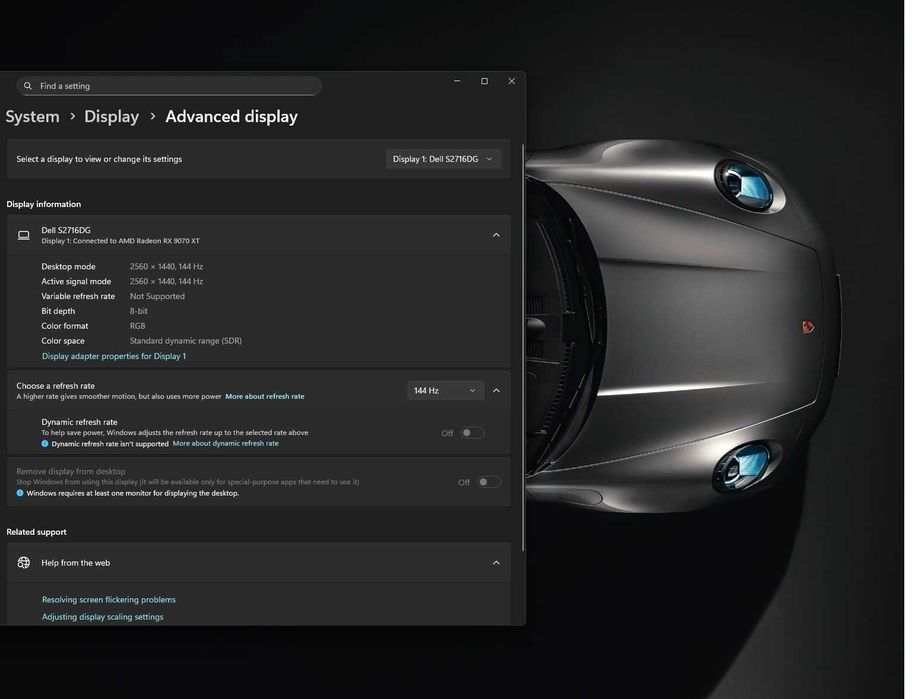
Task: Click the Related support heading
Action: 36,532
